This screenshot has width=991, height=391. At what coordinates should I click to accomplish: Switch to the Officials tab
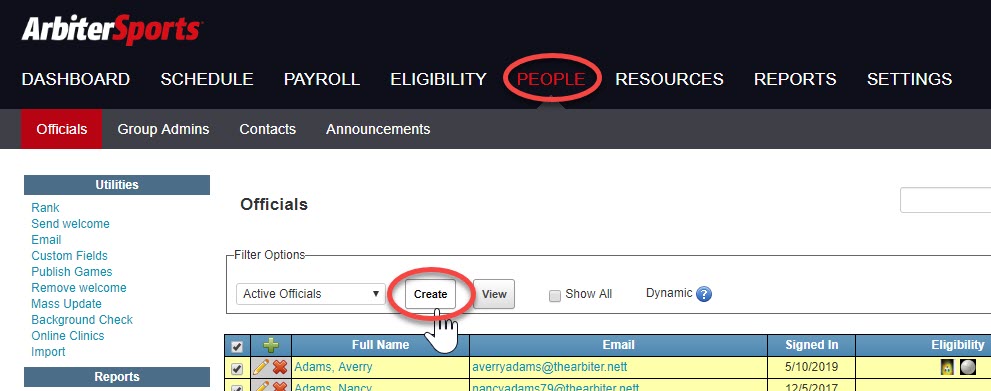[x=61, y=129]
